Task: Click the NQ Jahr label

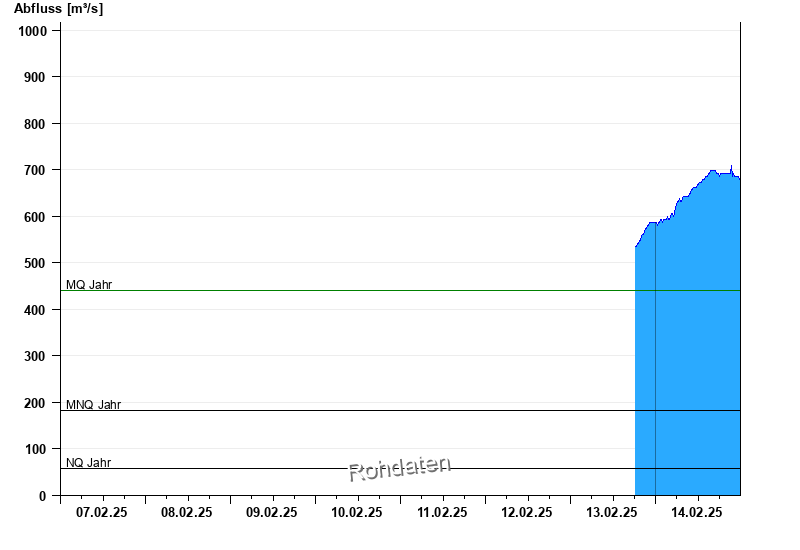Action: pyautogui.click(x=88, y=463)
